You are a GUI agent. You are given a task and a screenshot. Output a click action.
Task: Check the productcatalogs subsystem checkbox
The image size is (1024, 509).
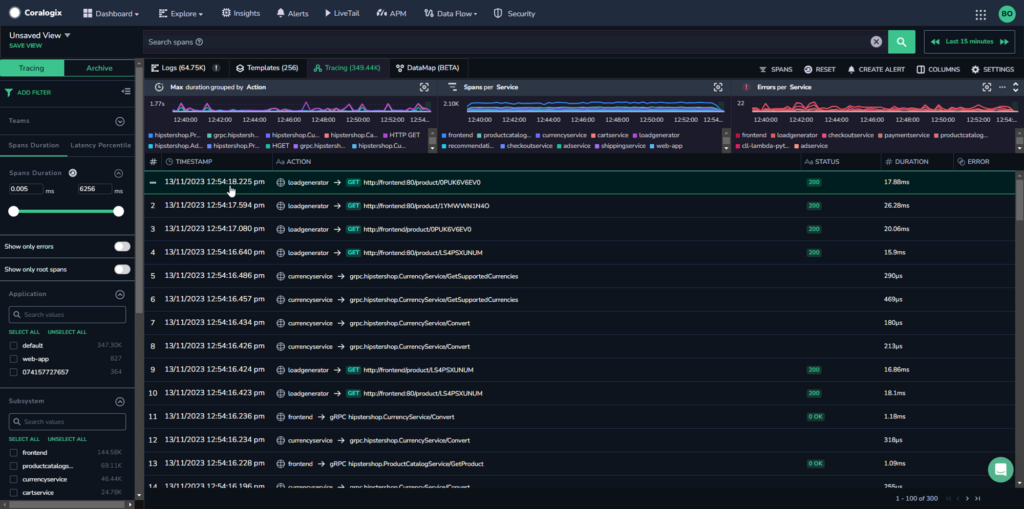(x=13, y=466)
